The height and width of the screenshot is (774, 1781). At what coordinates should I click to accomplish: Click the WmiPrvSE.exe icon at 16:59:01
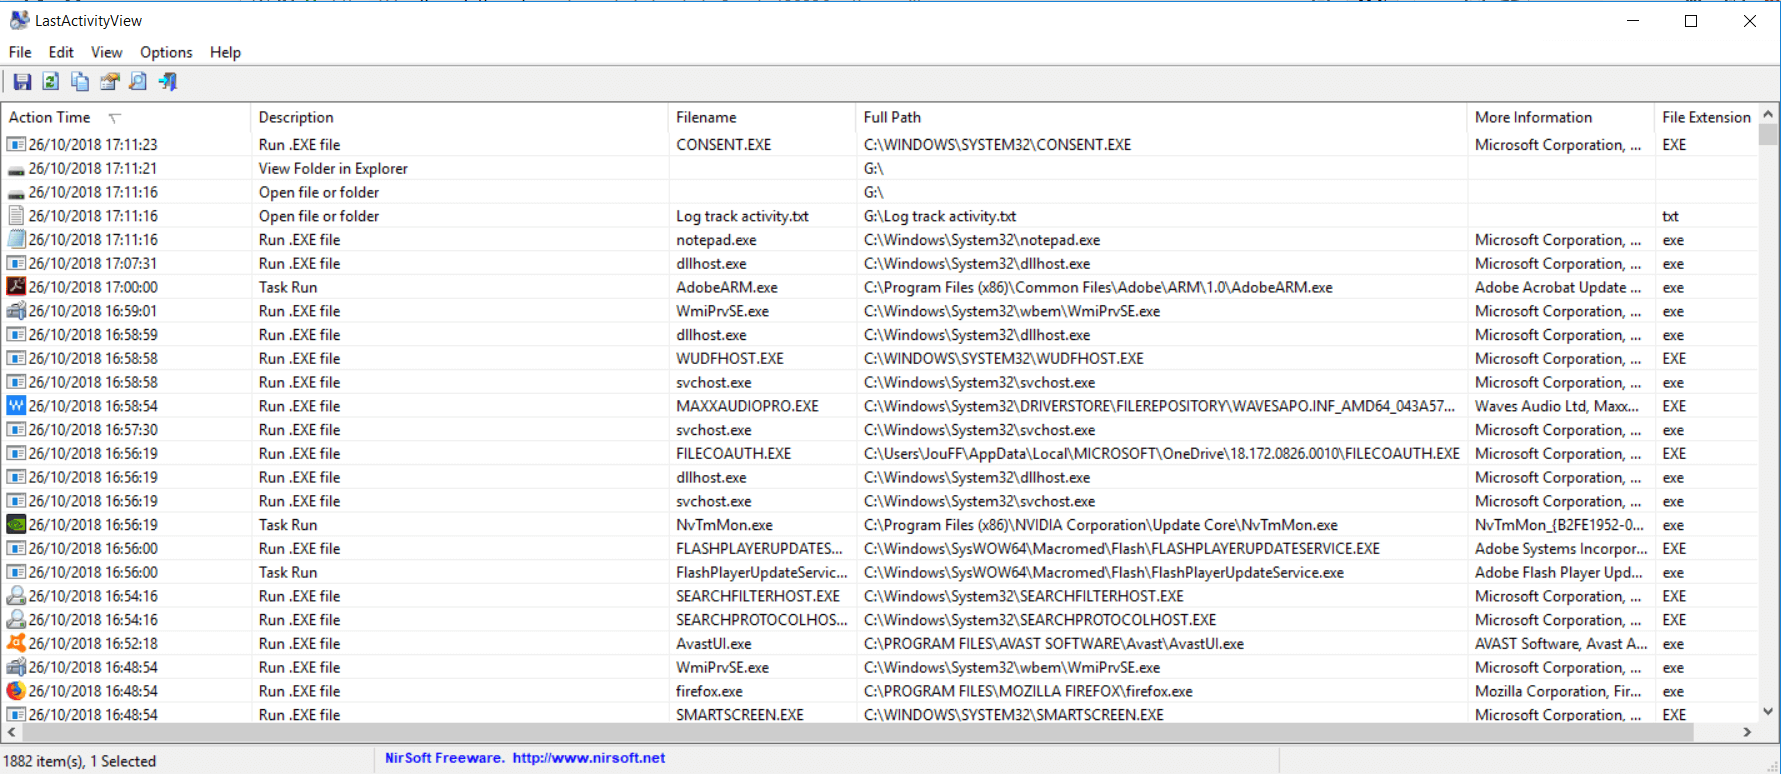(x=16, y=311)
